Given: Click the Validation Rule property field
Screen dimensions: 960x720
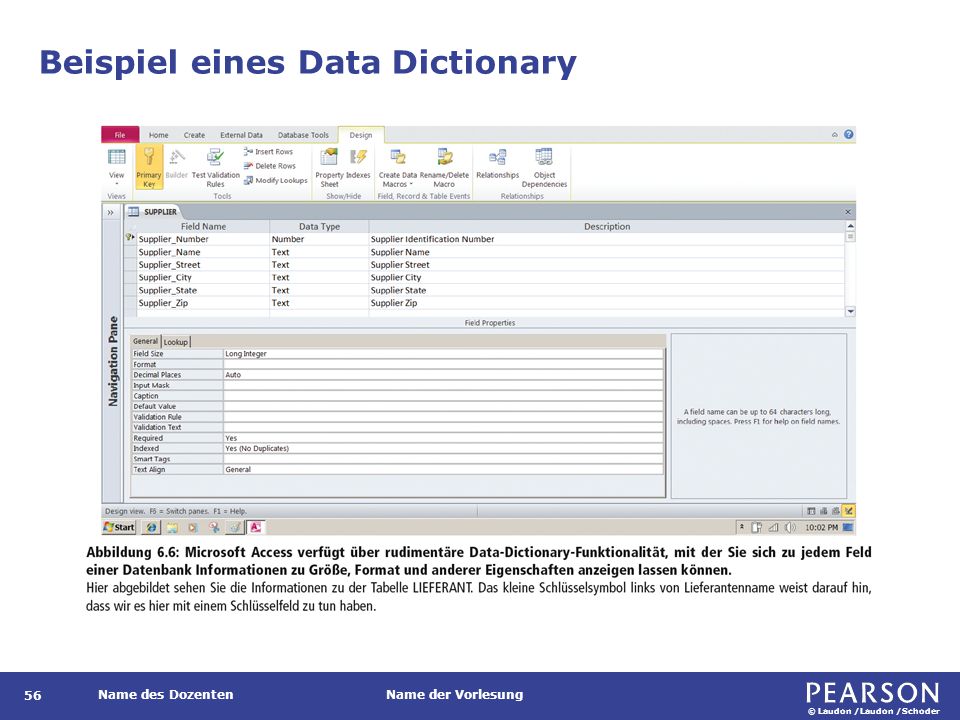Looking at the screenshot, I should tap(443, 417).
